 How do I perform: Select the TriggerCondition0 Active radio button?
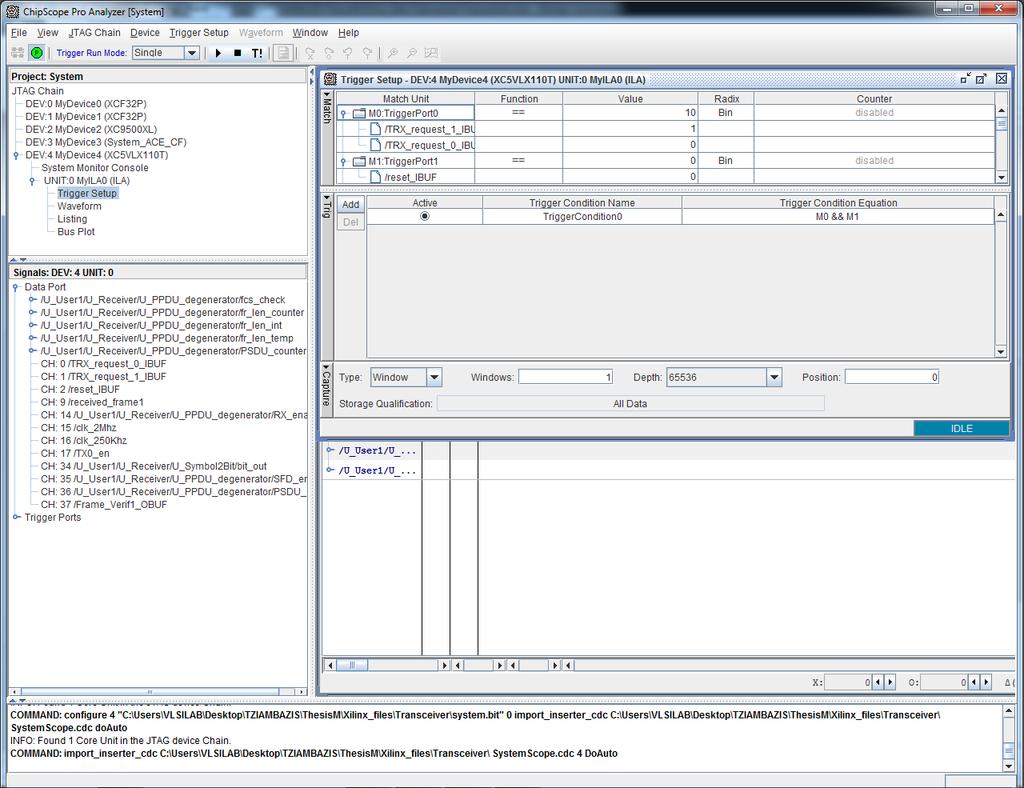click(425, 216)
